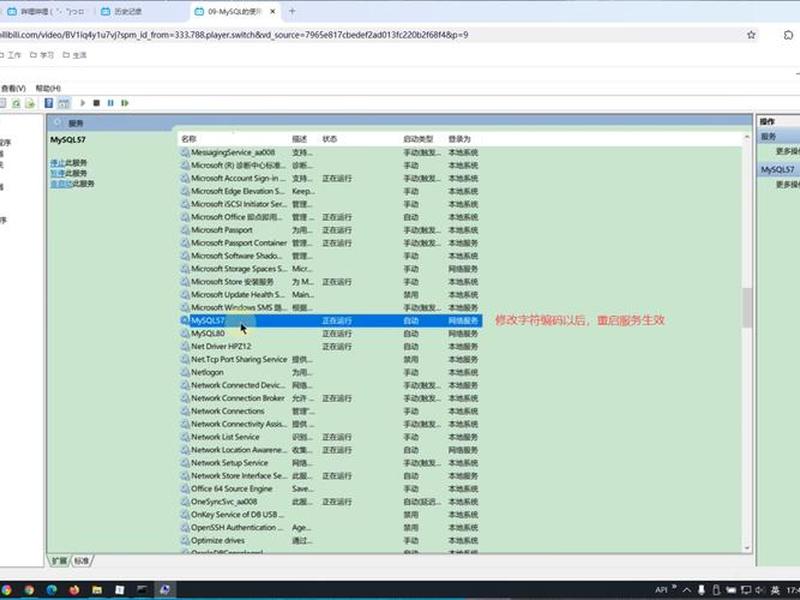This screenshot has height=600, width=800.
Task: Click the Start Service play icon
Action: click(x=83, y=103)
